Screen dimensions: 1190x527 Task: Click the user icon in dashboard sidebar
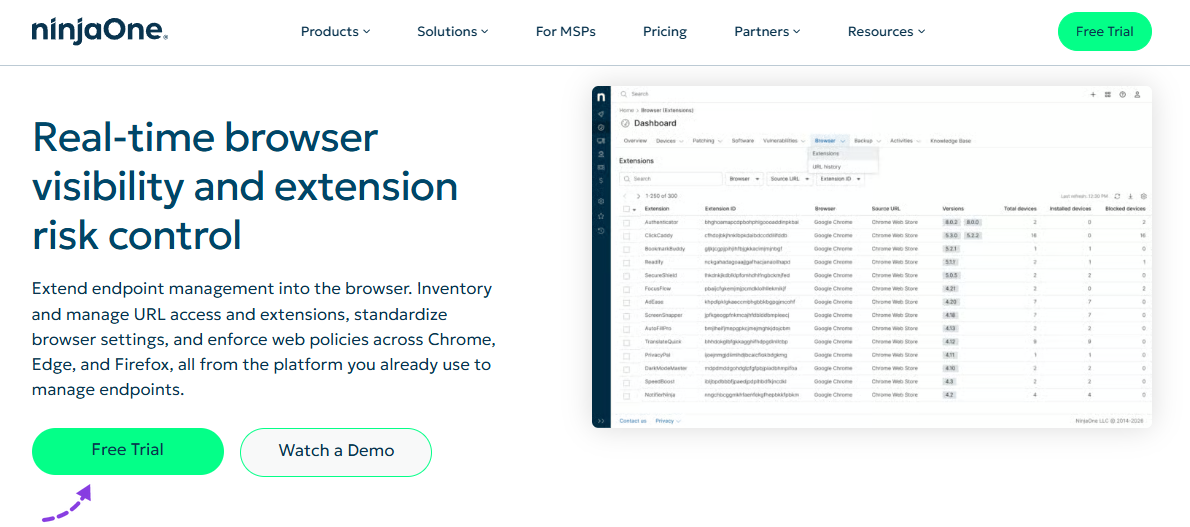(601, 153)
